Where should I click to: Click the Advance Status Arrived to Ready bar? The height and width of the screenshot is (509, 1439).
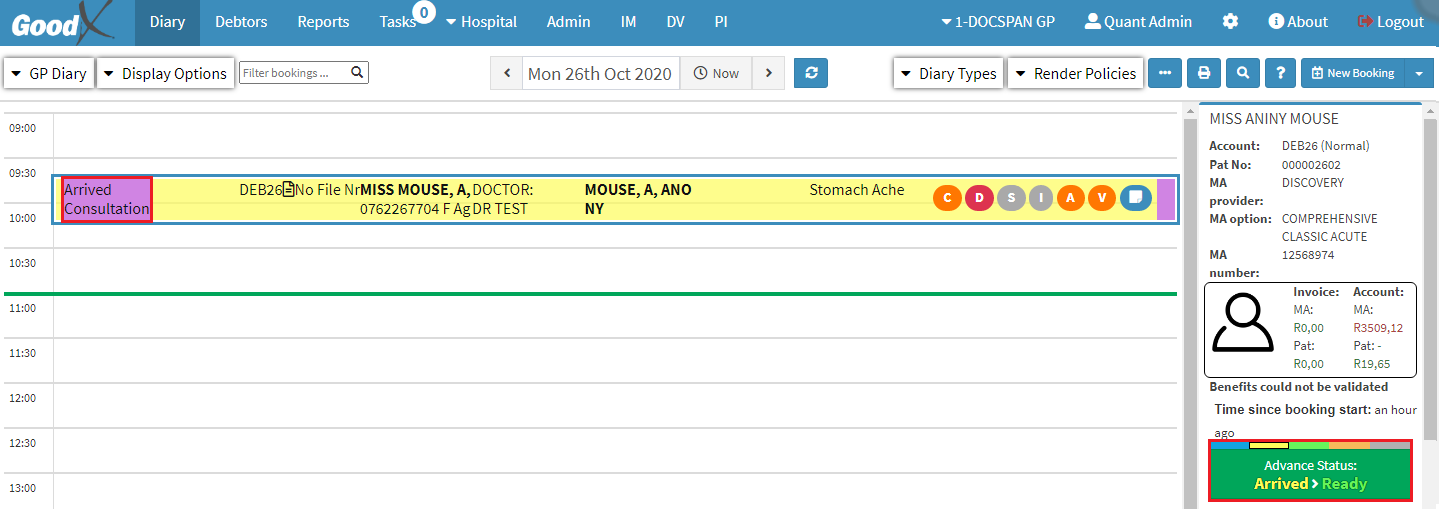click(1310, 475)
